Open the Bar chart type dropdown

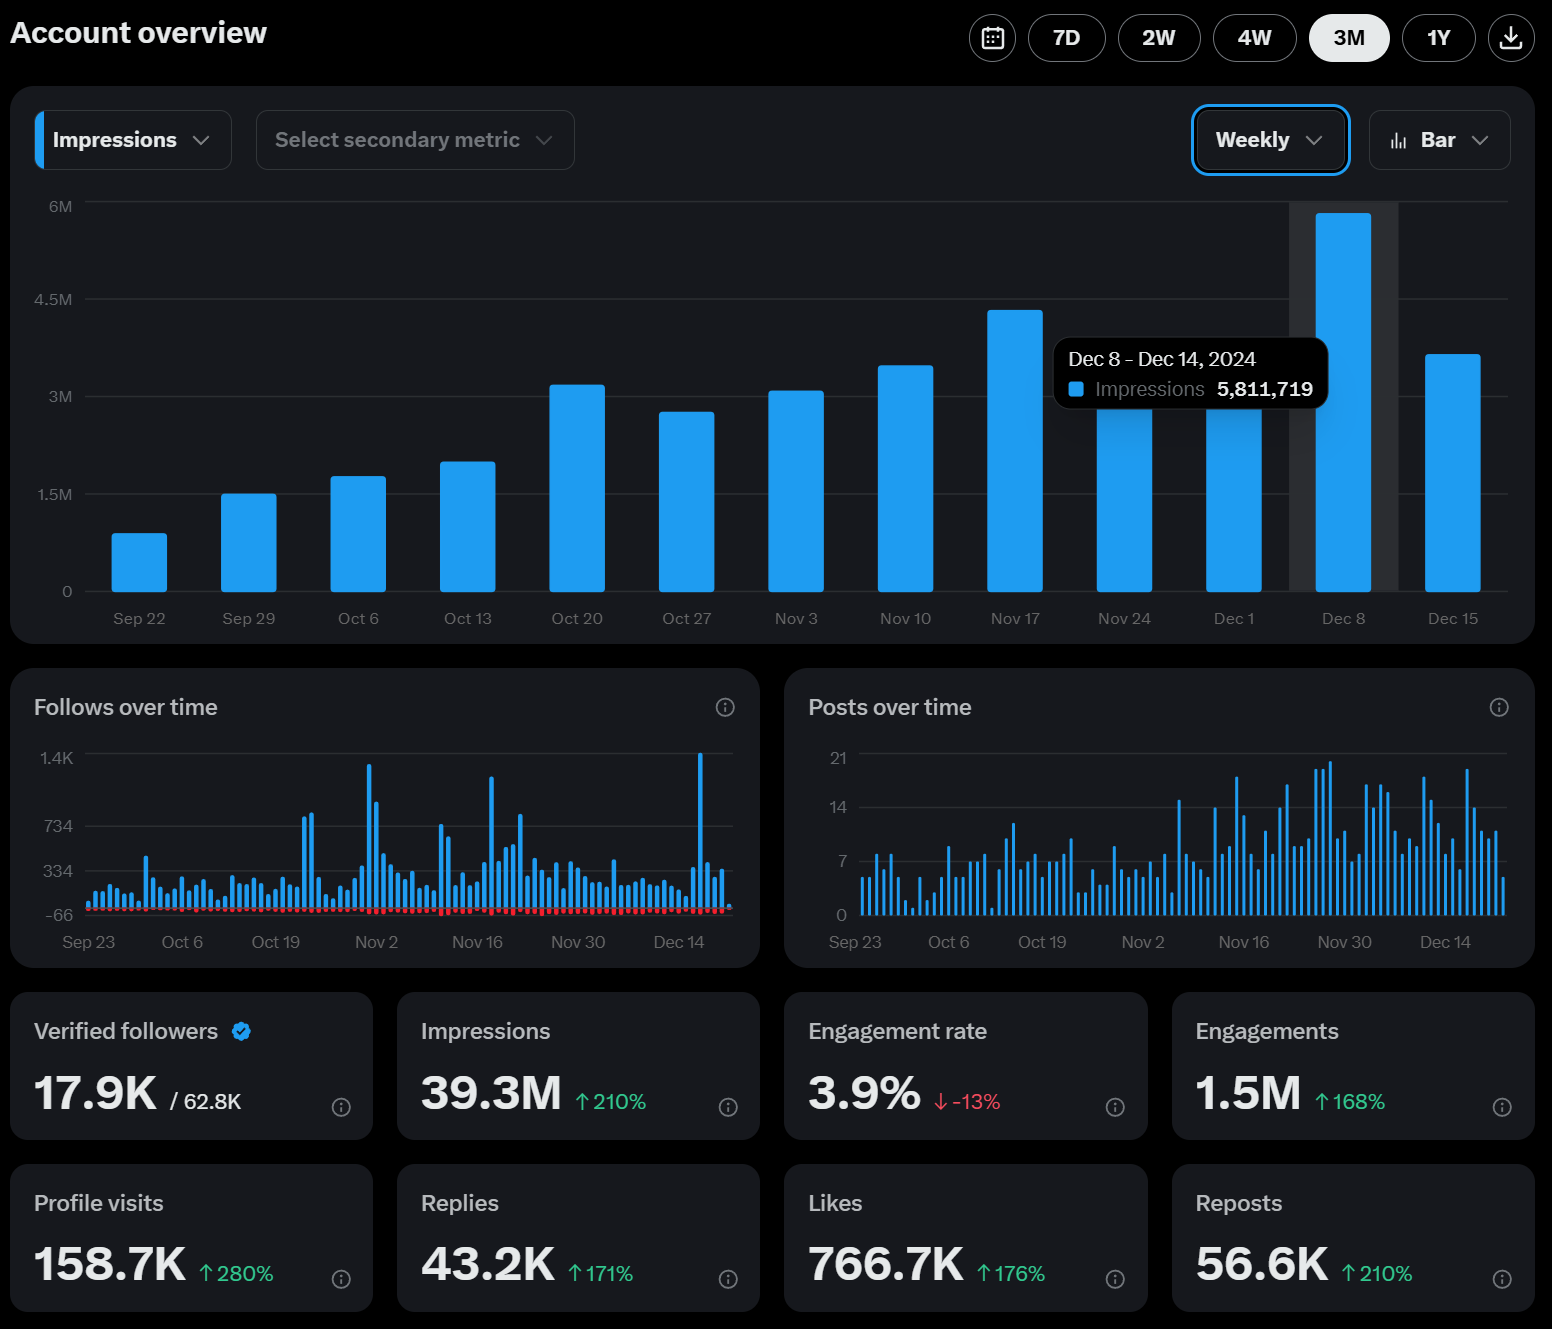point(1438,140)
